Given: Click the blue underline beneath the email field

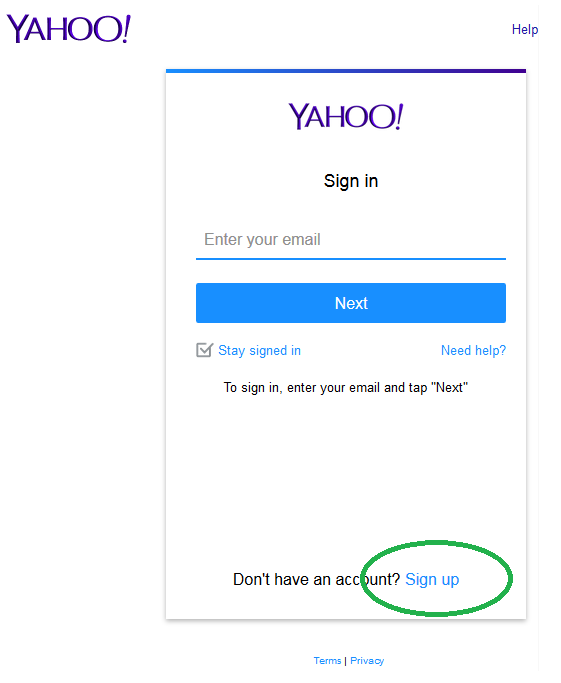Looking at the screenshot, I should [x=351, y=259].
